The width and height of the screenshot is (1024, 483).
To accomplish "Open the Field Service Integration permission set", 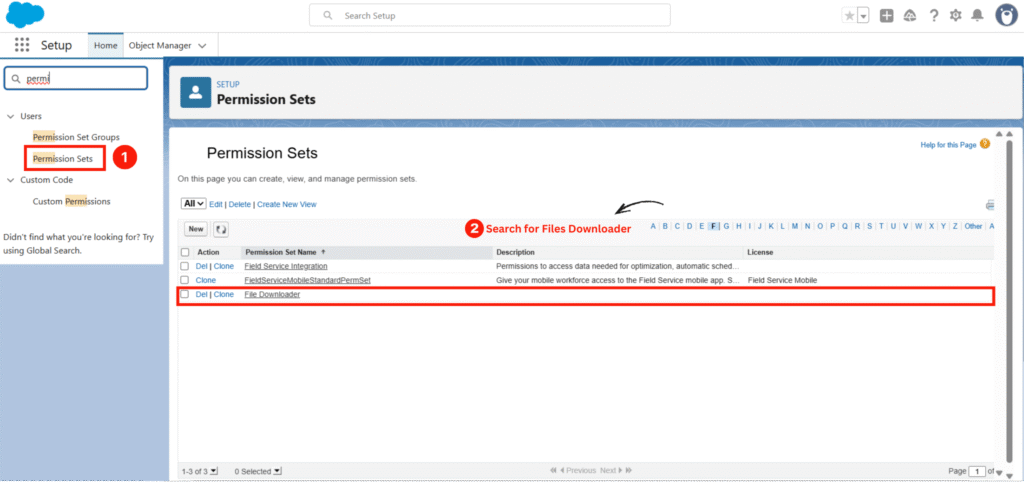I will (286, 266).
